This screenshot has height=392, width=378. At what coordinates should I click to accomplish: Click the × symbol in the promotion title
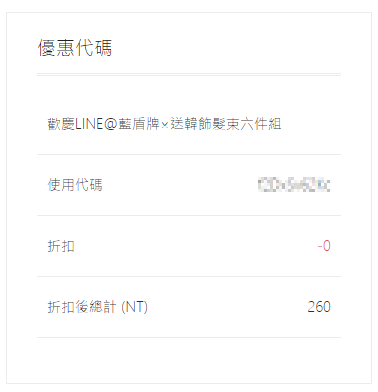coord(165,125)
